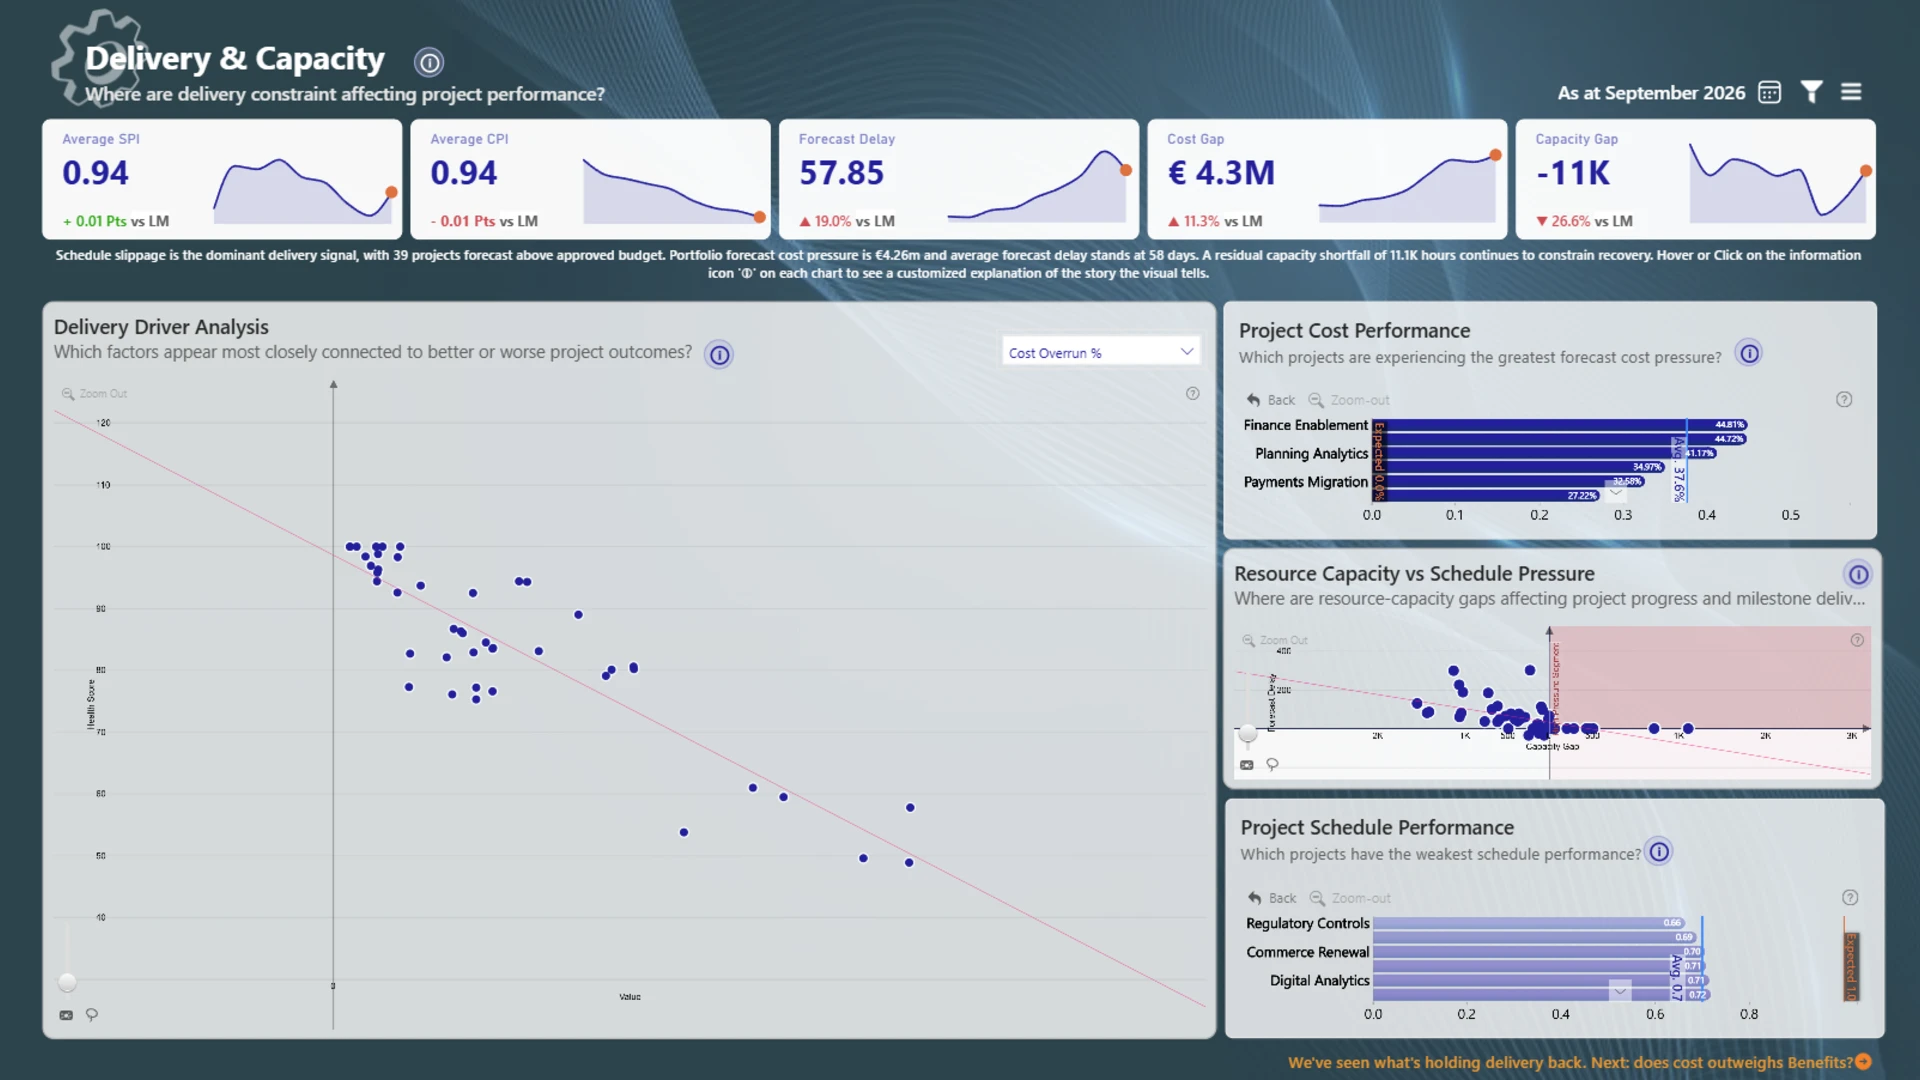This screenshot has width=1920, height=1080.
Task: Select the Payments Migration bar label
Action: pos(1305,482)
